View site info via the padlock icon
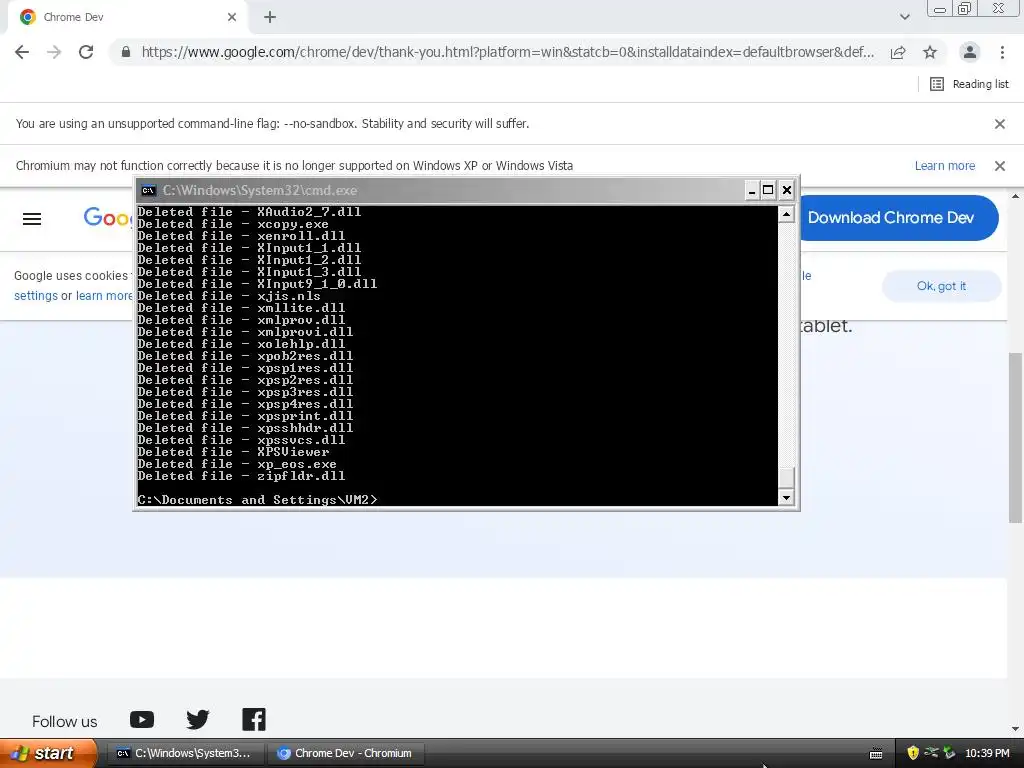This screenshot has width=1024, height=768. (126, 52)
